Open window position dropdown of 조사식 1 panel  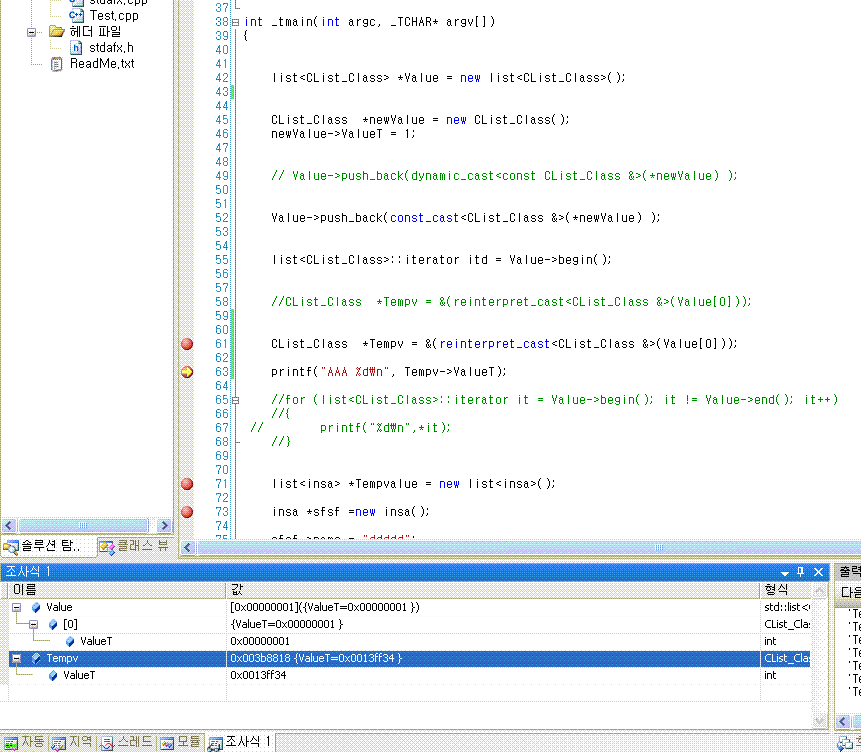[x=784, y=572]
